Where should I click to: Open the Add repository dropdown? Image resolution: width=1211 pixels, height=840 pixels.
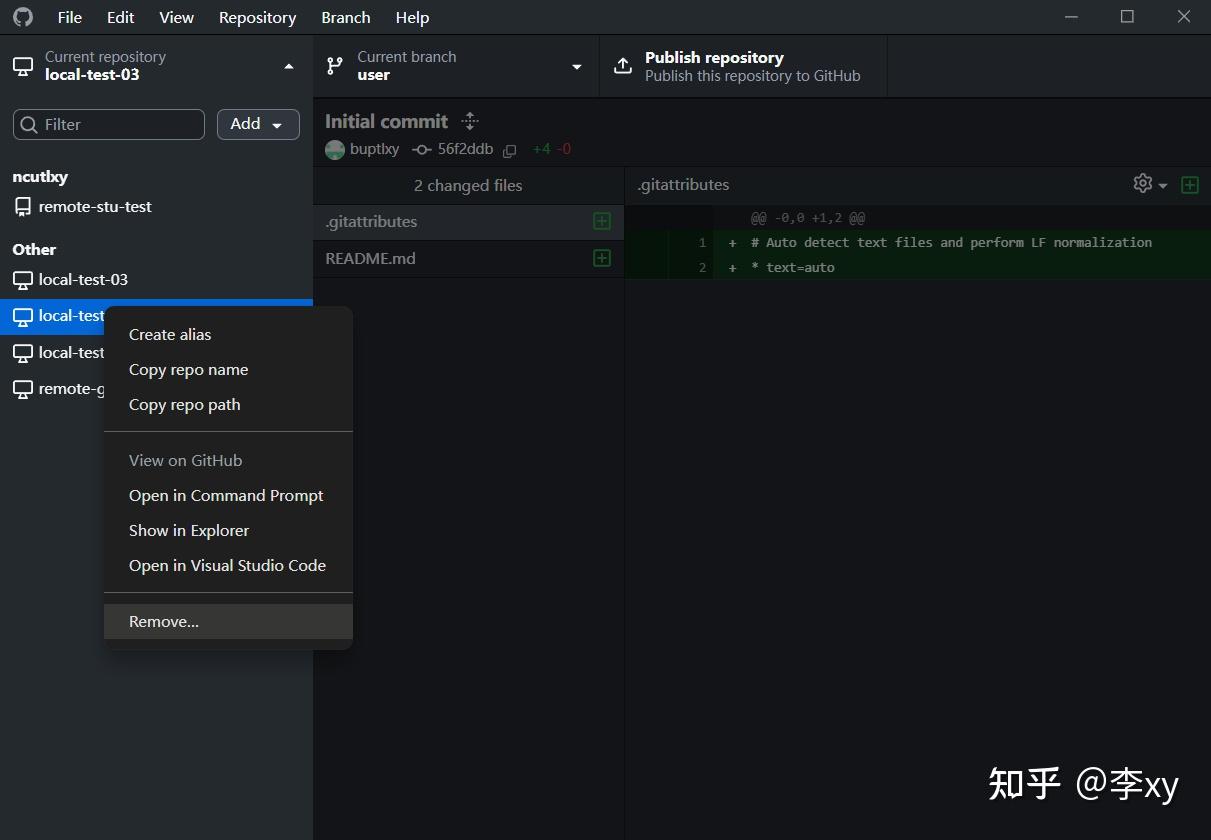[258, 124]
